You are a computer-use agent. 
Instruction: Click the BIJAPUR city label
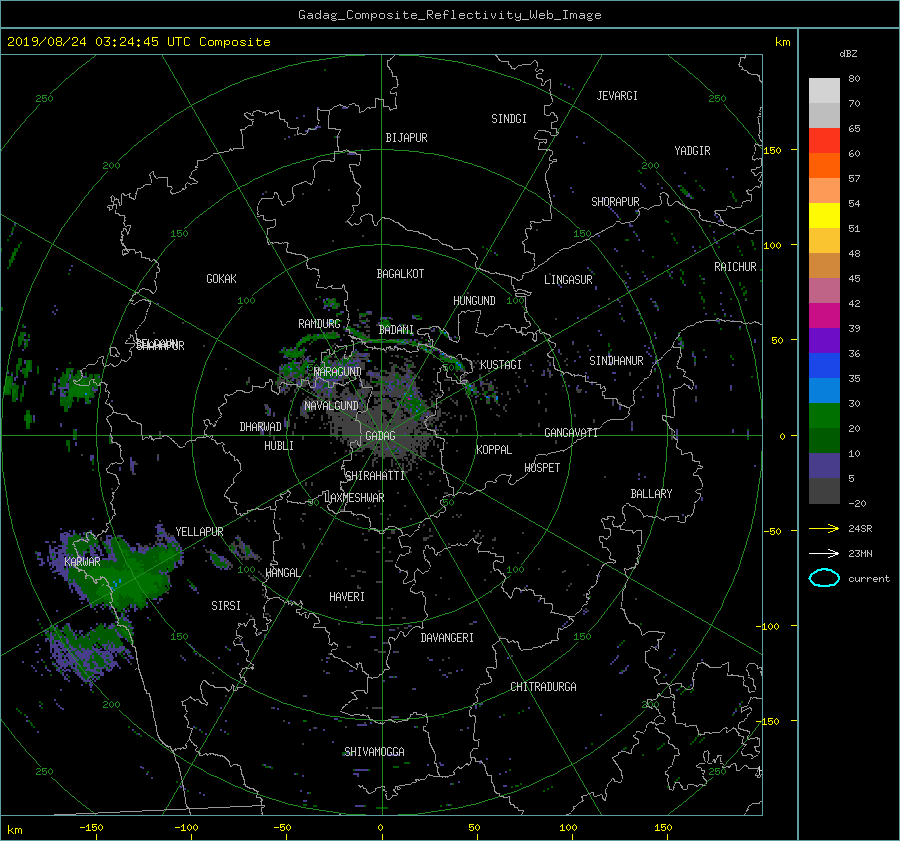click(x=406, y=138)
